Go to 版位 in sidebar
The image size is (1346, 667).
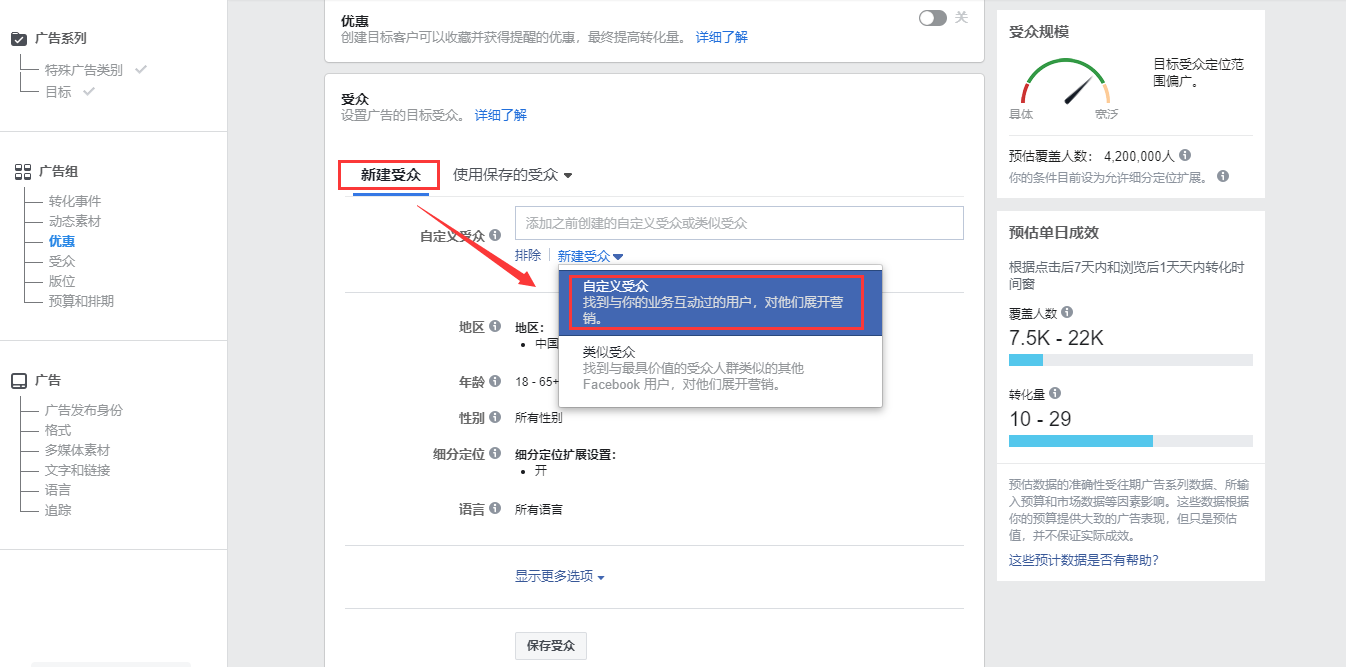62,281
